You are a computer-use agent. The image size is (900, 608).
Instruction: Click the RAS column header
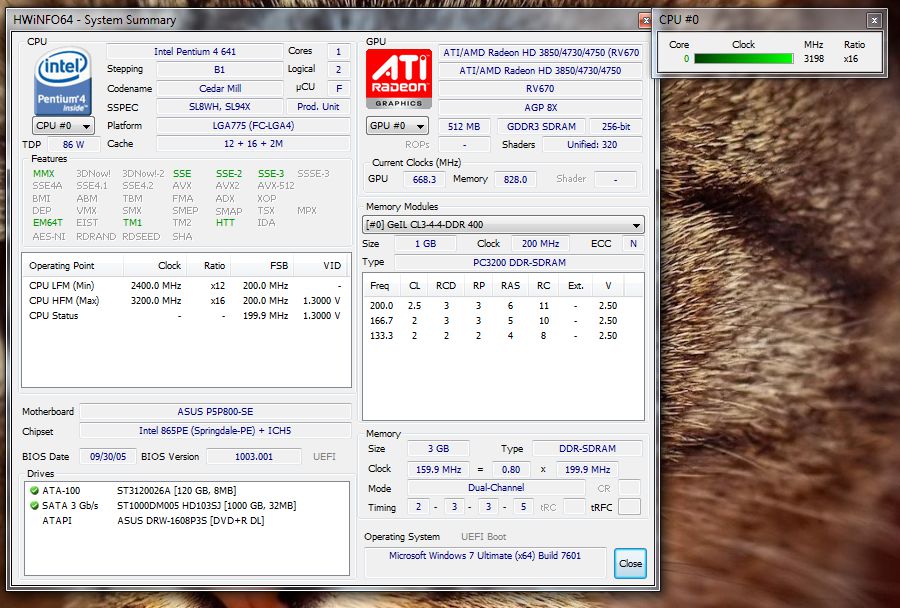tap(510, 285)
